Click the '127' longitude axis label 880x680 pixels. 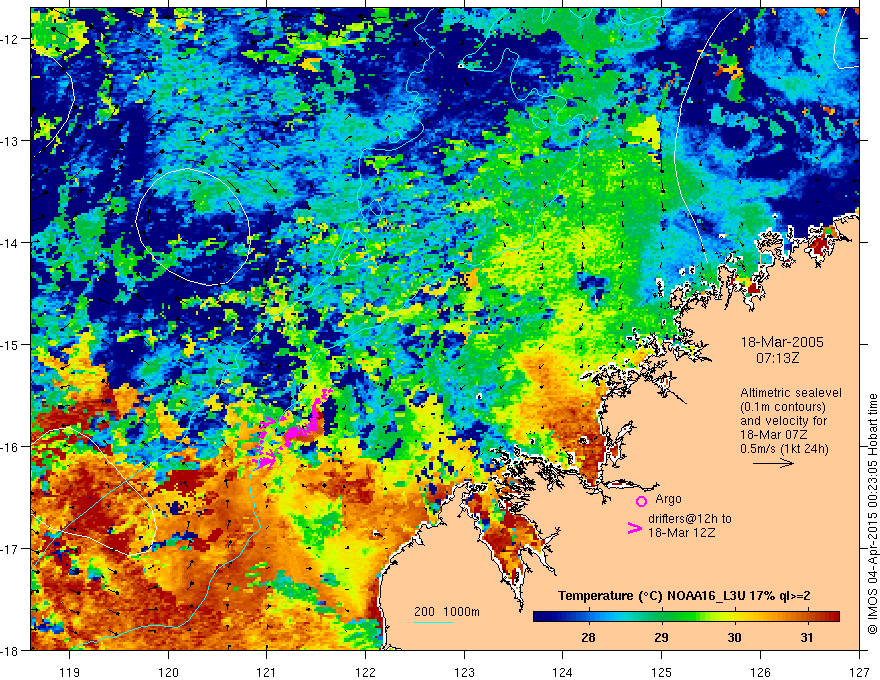859,672
